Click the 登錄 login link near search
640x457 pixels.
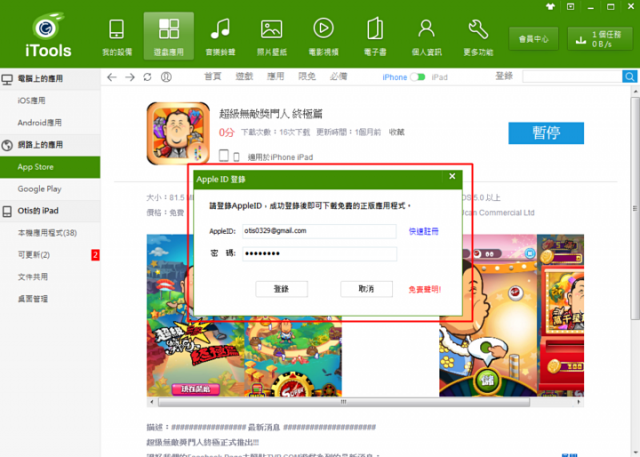pyautogui.click(x=504, y=76)
